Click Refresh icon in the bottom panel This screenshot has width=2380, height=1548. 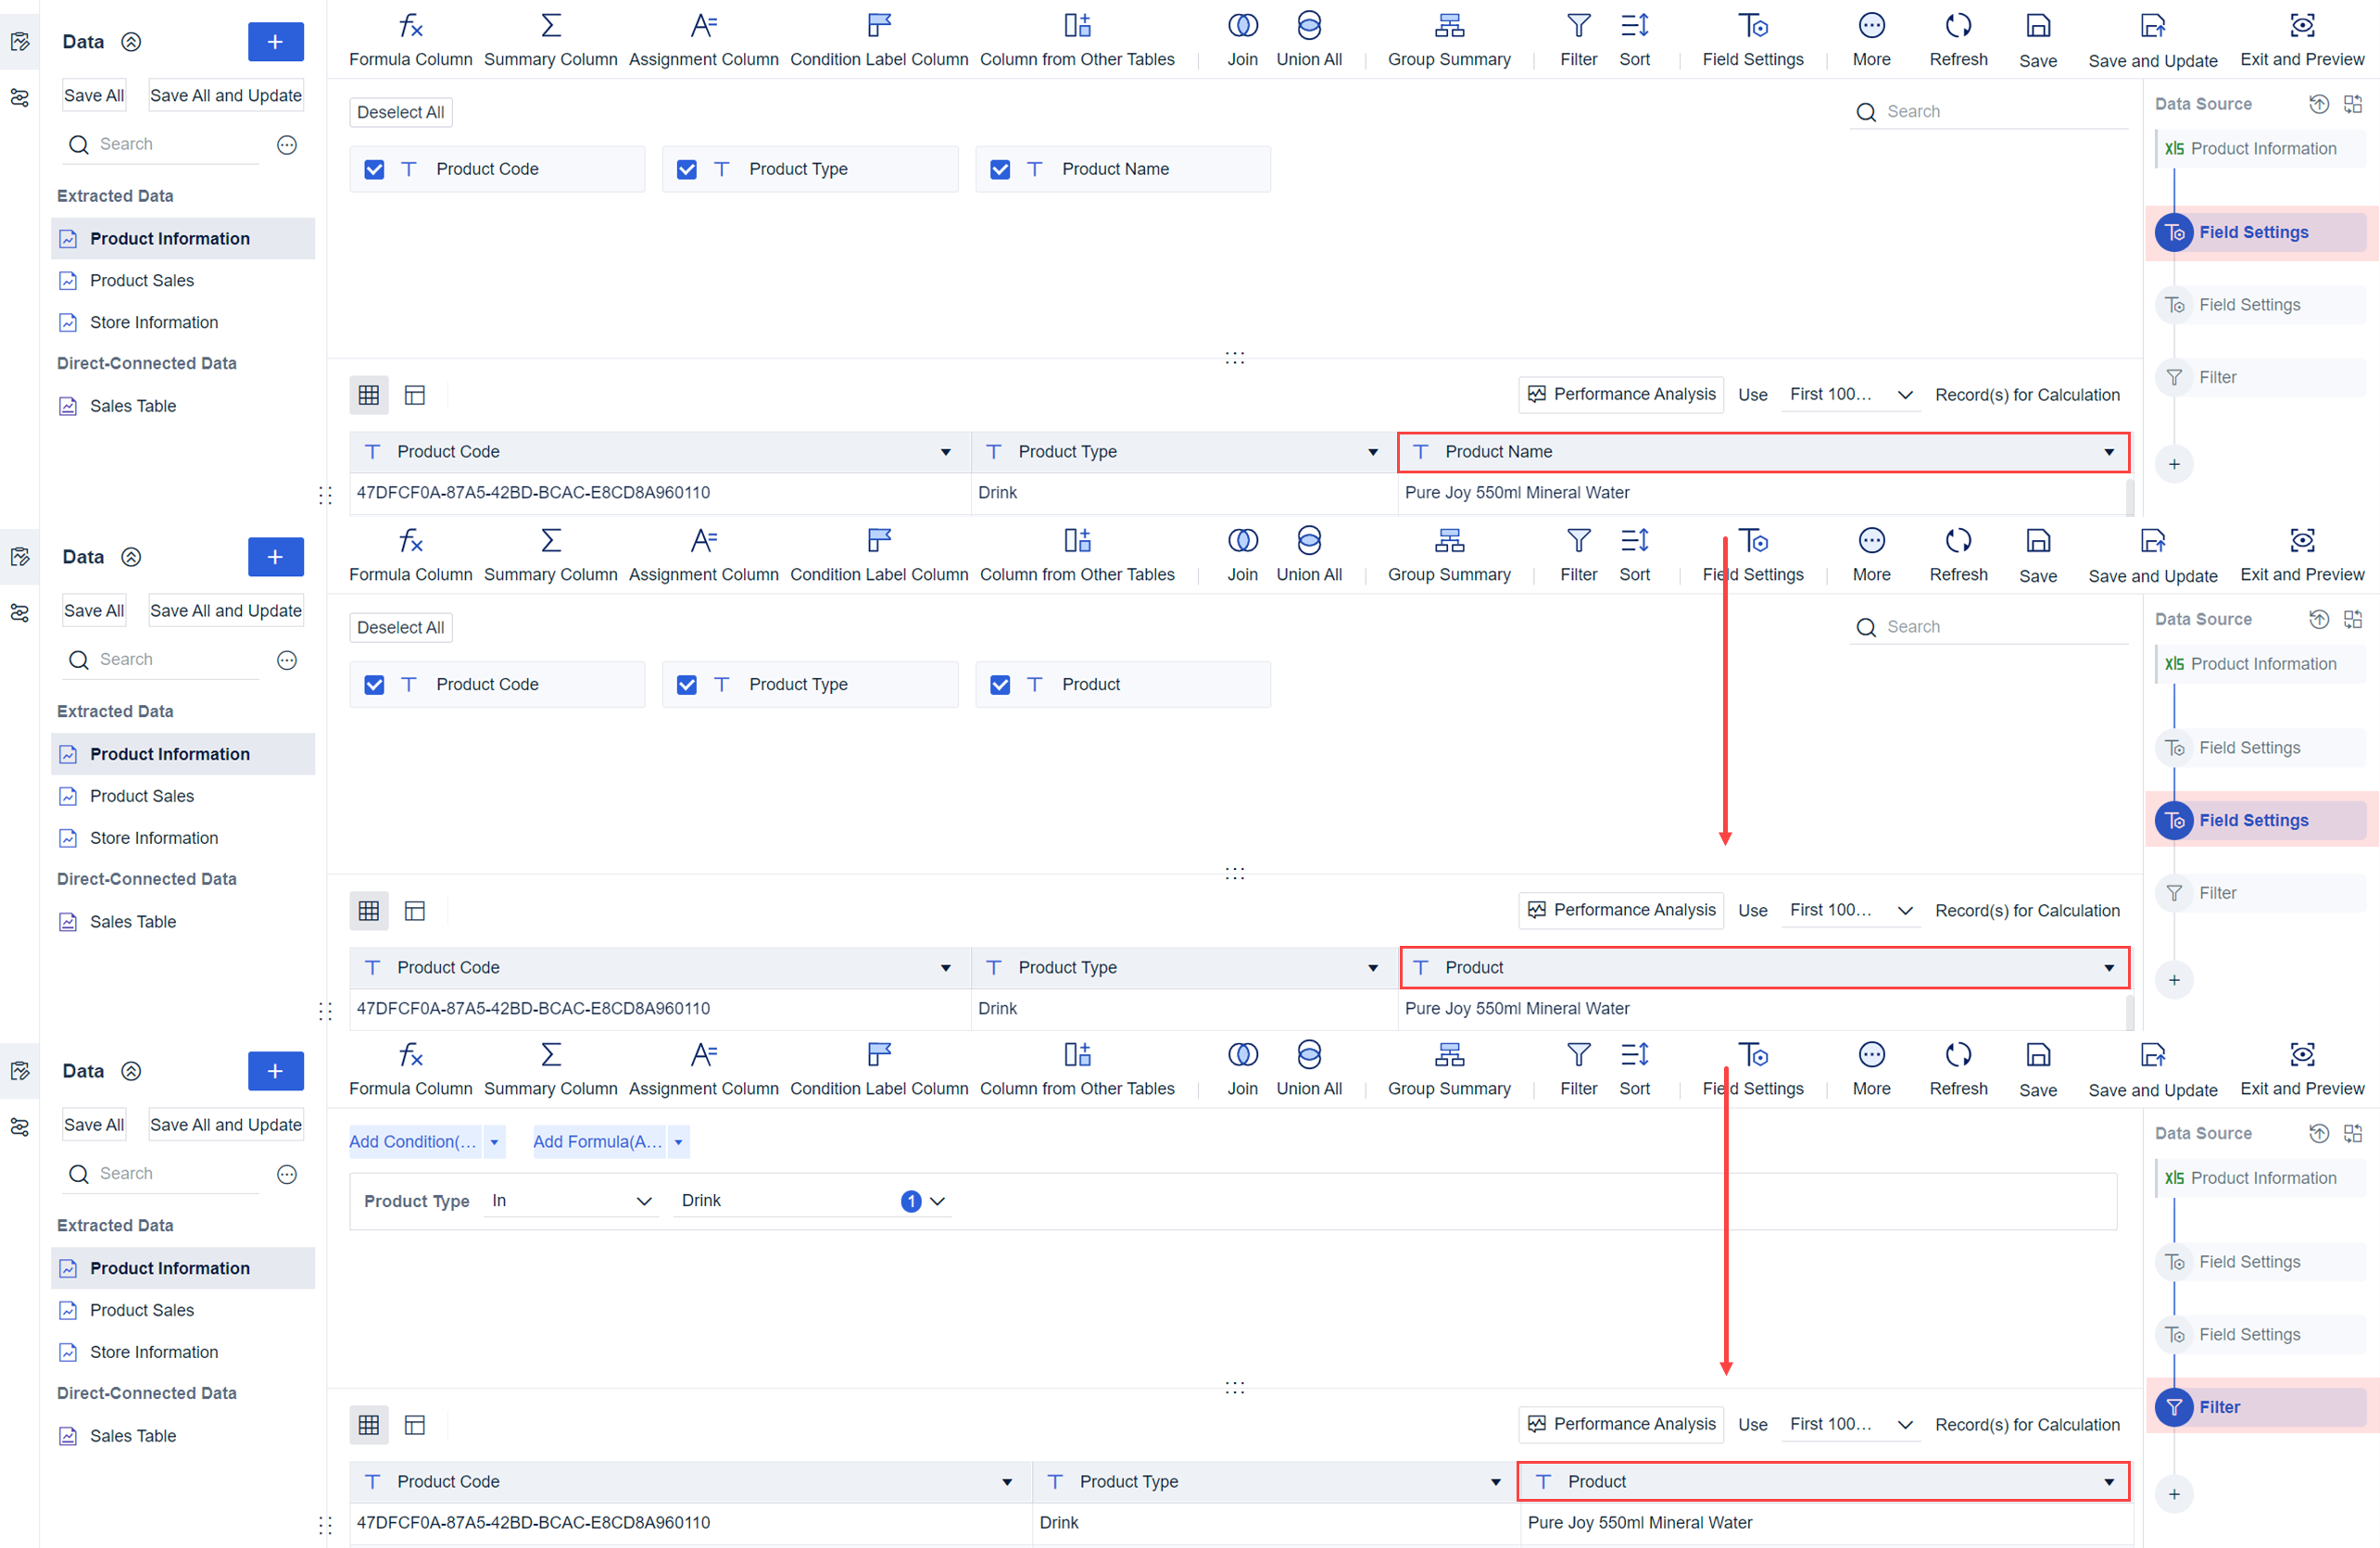(x=1958, y=1055)
